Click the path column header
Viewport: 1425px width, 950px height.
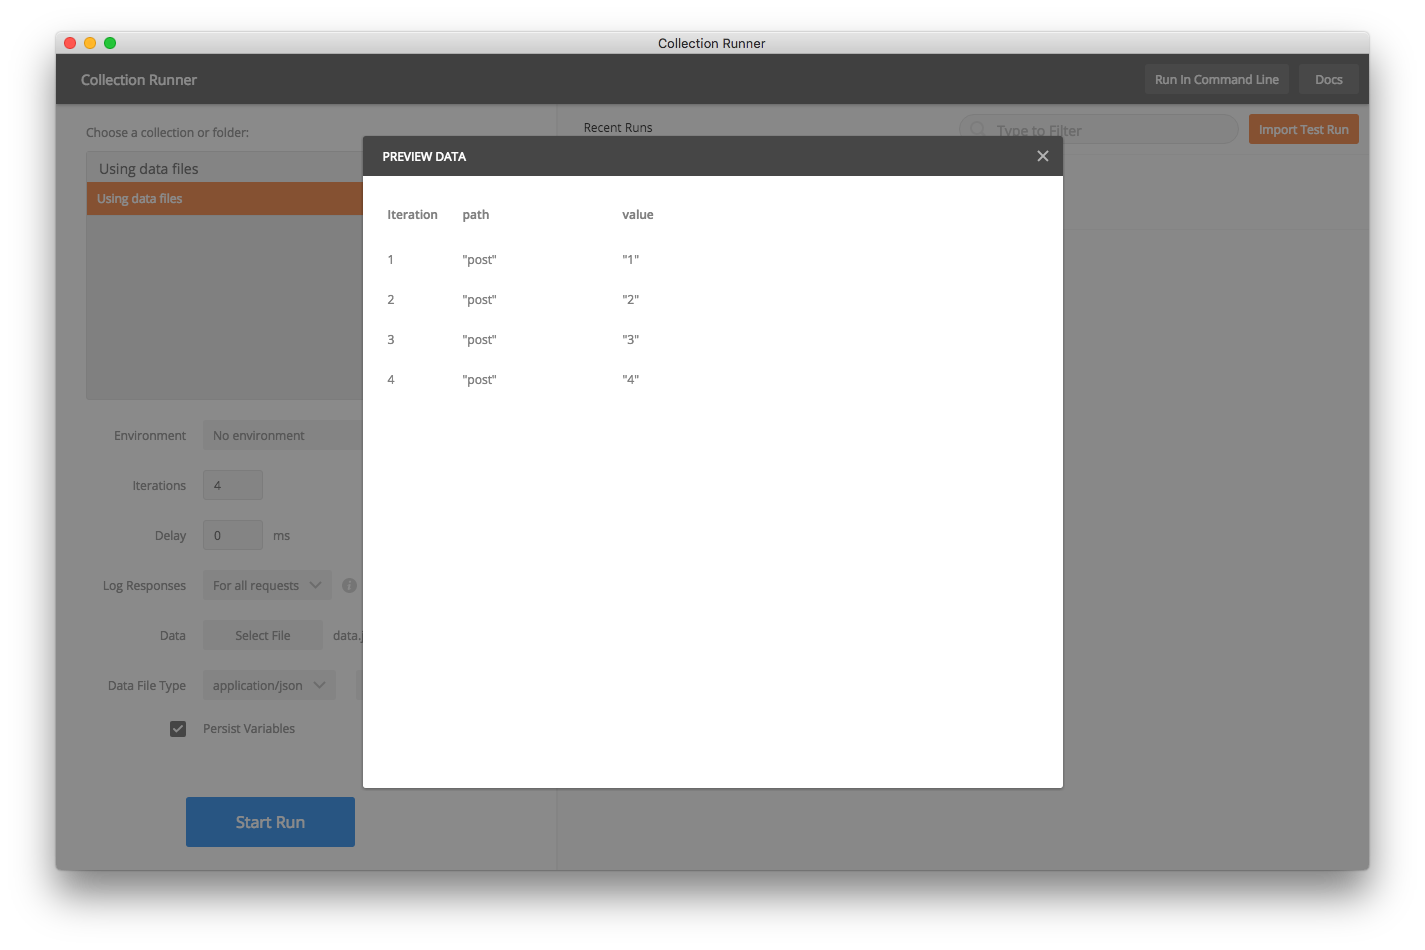click(x=476, y=215)
